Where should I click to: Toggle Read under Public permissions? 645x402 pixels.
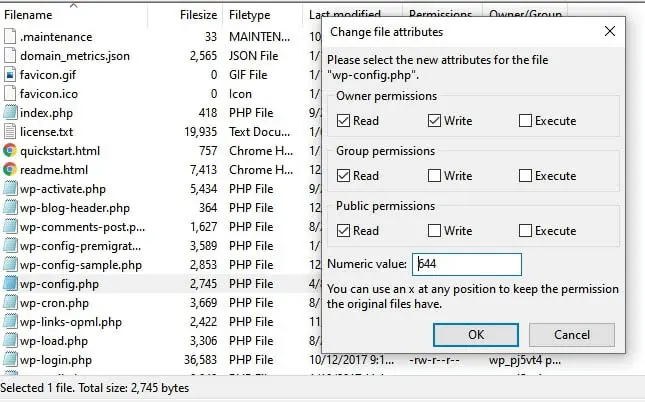click(344, 231)
